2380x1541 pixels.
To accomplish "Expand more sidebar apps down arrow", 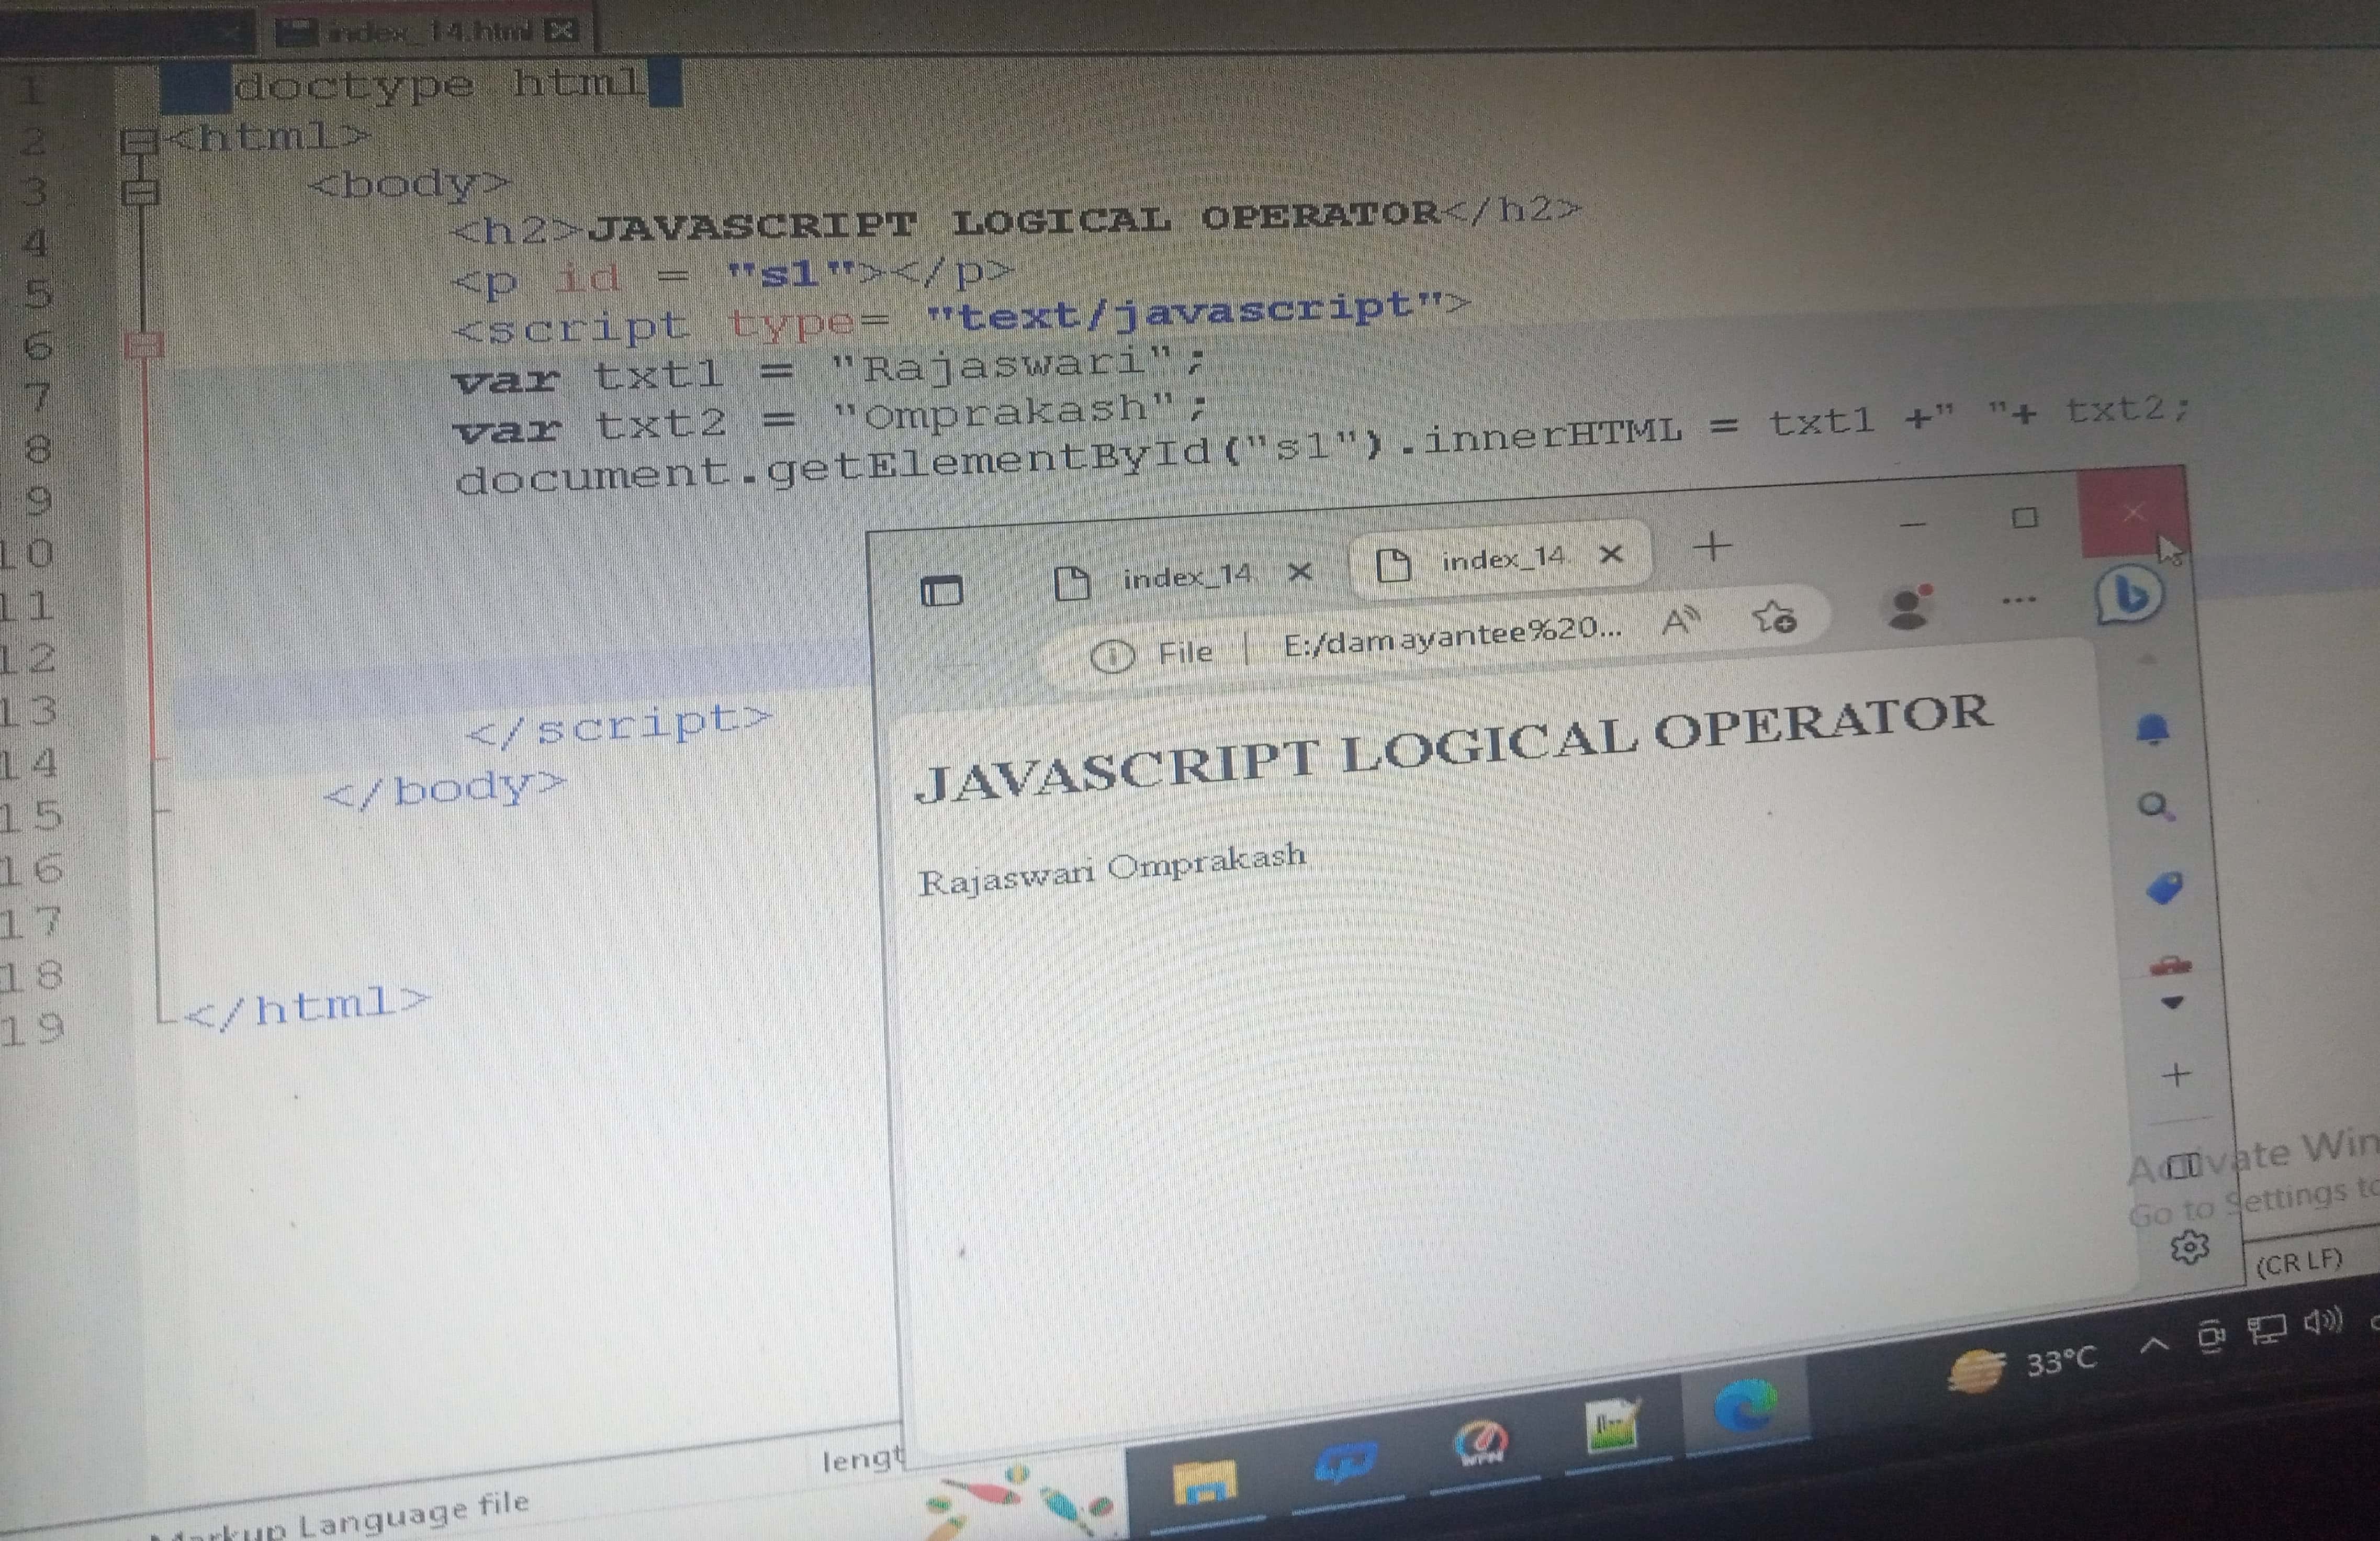I will pos(2172,1003).
